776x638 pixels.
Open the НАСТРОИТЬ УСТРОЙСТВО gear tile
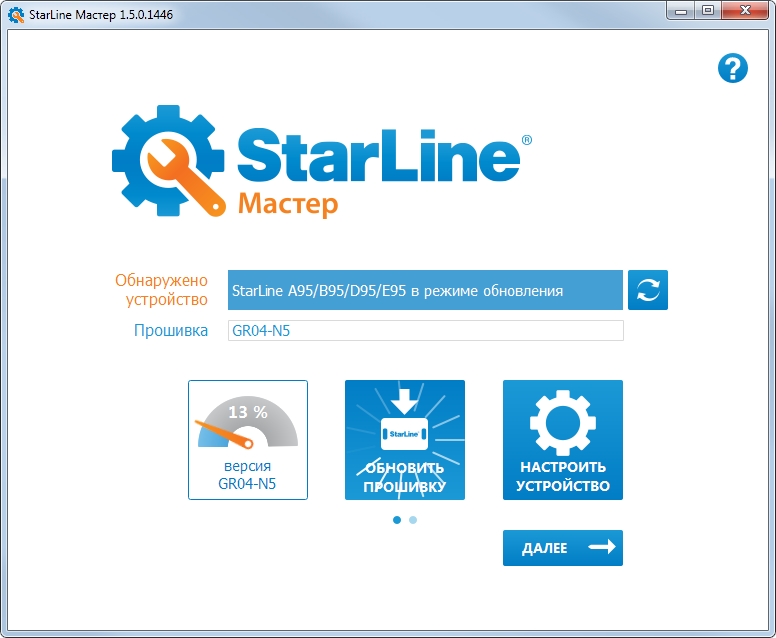pos(562,439)
